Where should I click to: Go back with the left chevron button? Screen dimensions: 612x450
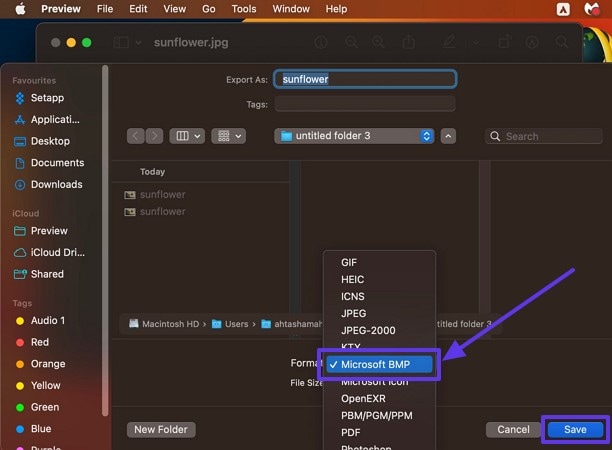135,136
